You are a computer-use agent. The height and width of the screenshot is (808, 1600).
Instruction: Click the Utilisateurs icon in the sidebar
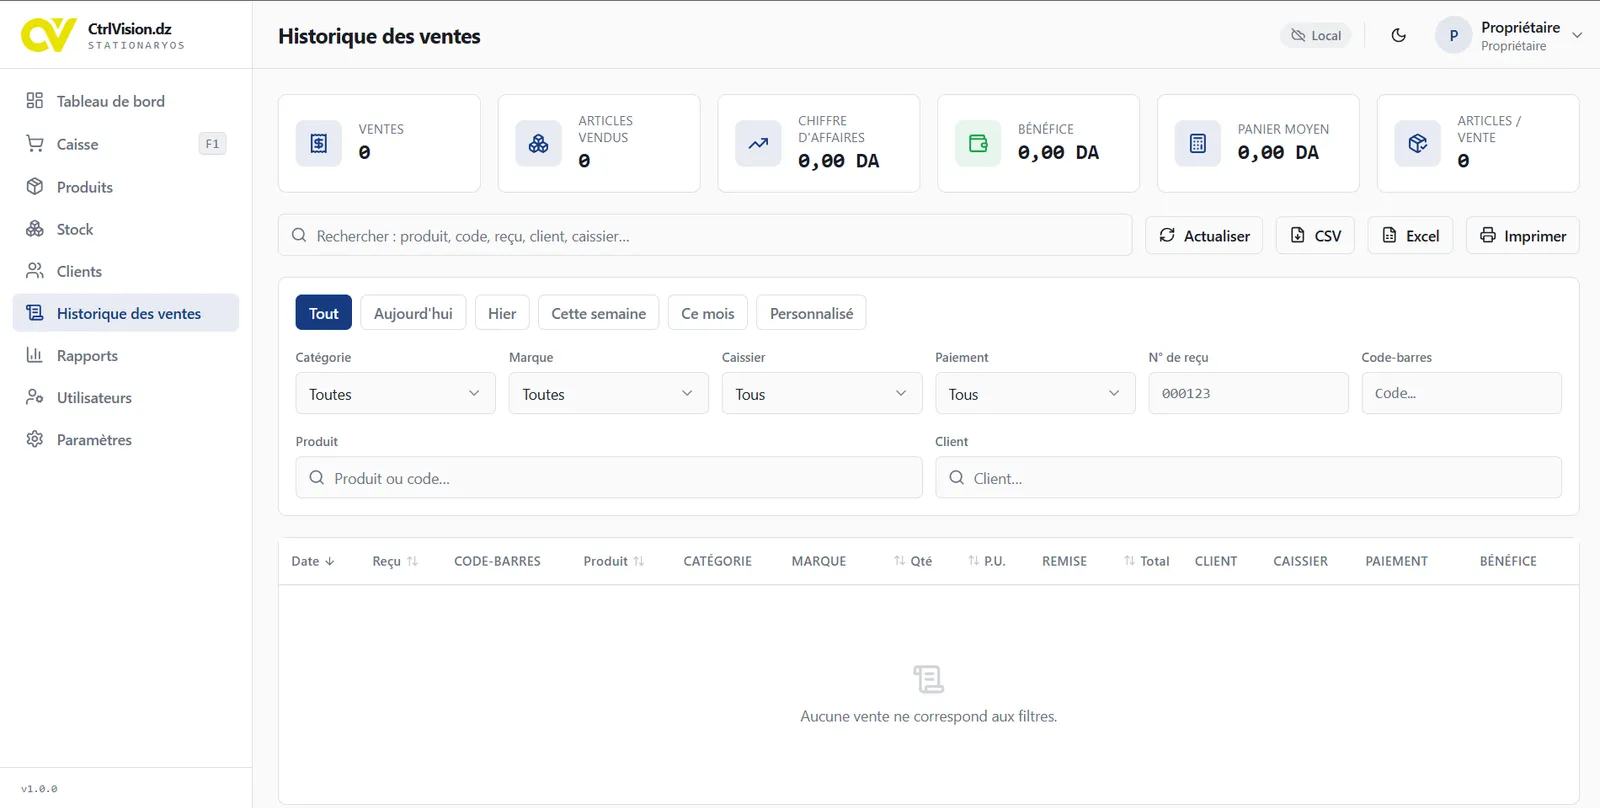tap(35, 397)
